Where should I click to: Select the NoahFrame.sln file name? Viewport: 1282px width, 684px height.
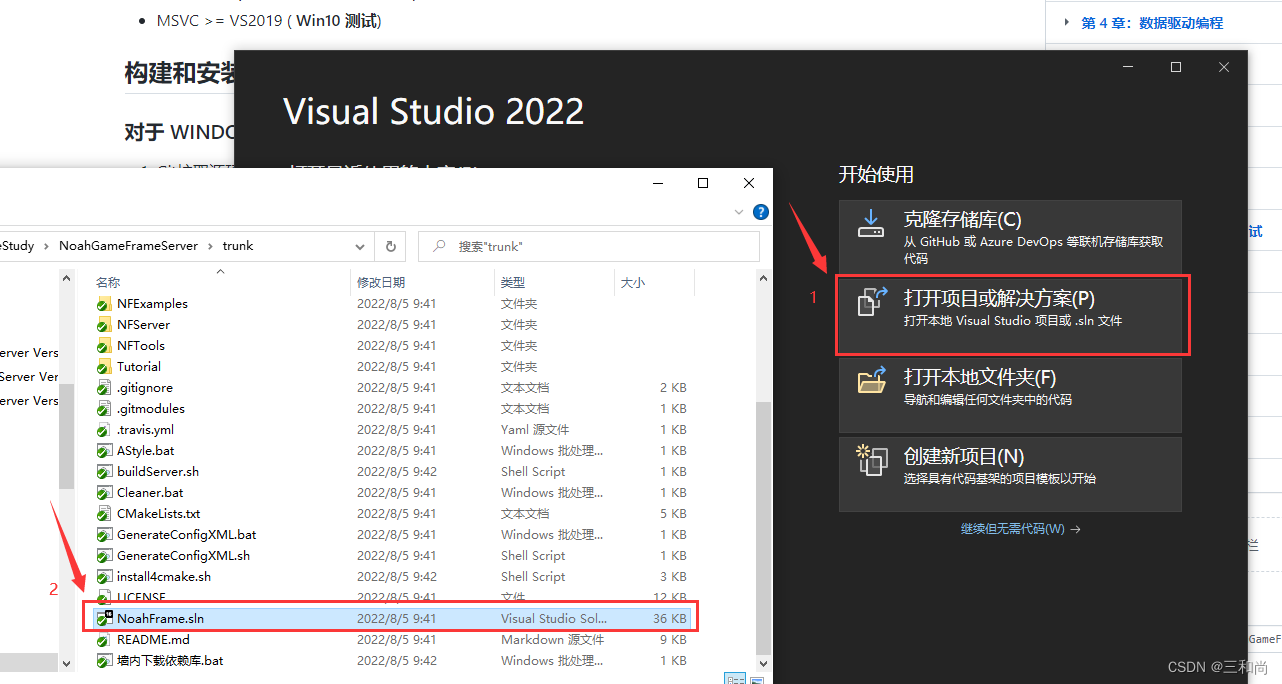pos(160,619)
